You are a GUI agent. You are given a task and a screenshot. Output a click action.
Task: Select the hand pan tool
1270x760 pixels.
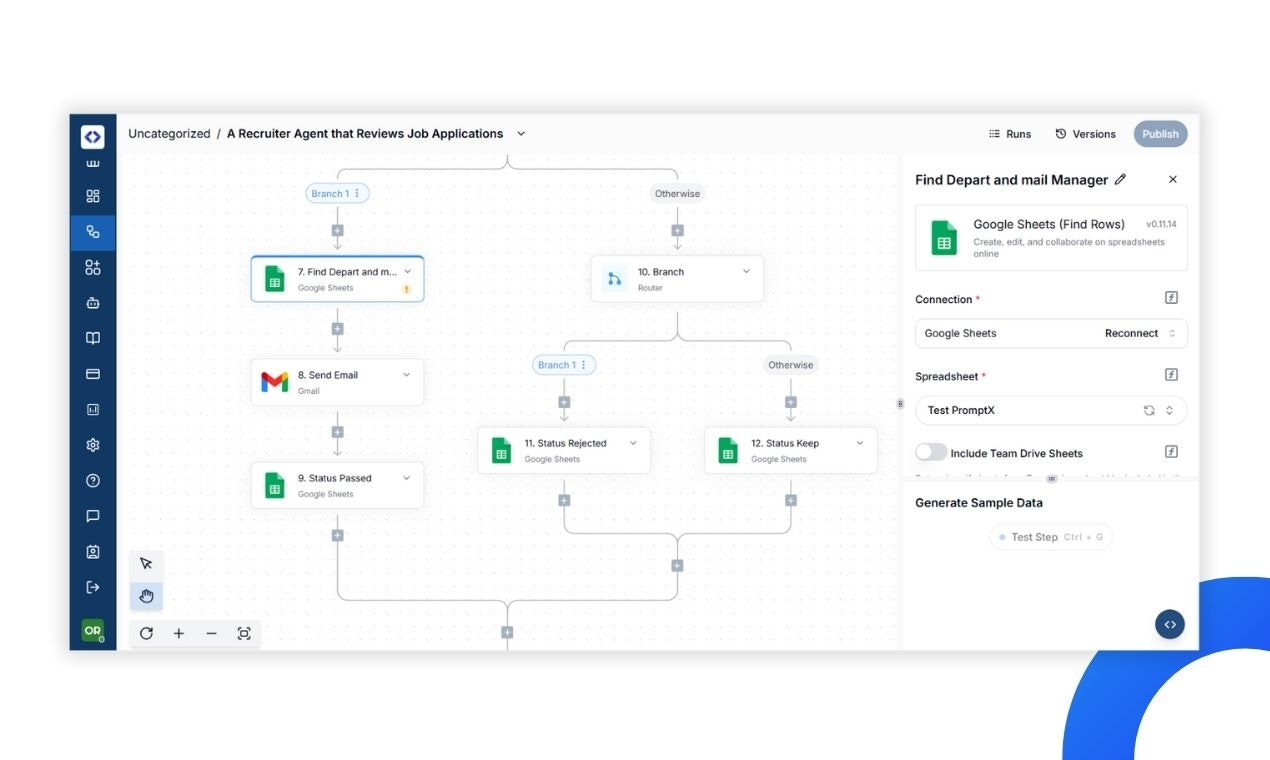click(146, 597)
